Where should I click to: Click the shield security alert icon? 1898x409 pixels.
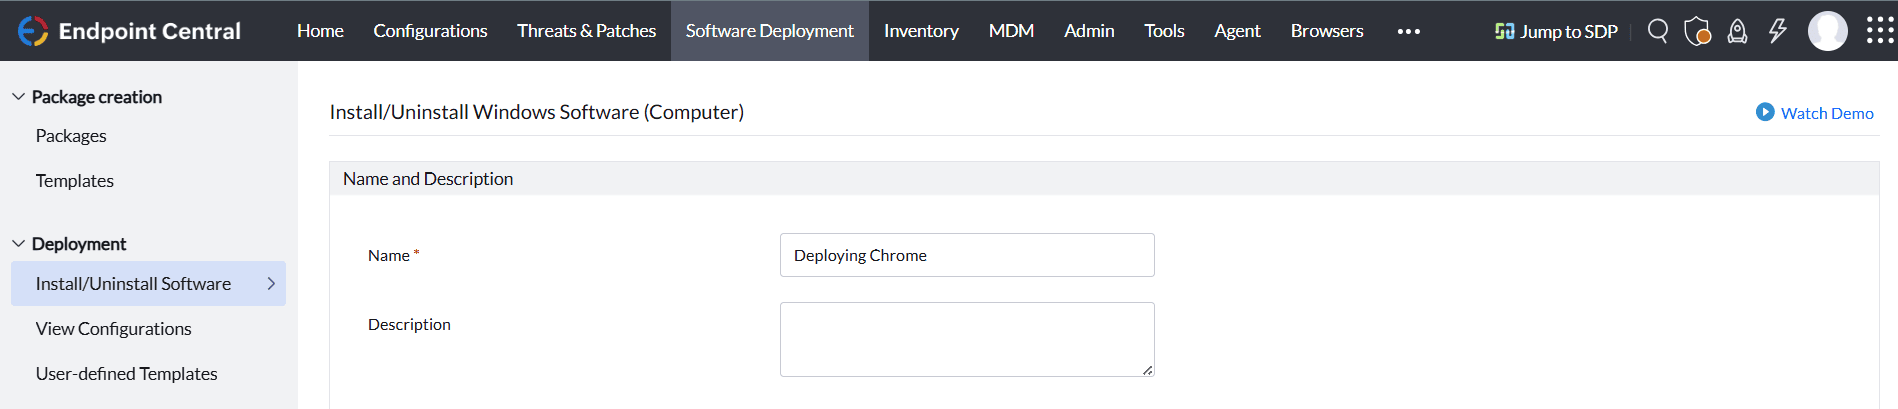(1697, 31)
